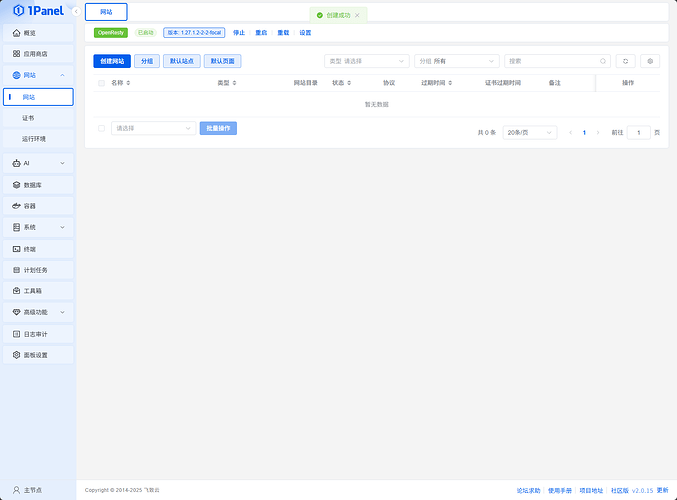The image size is (677, 500).
Task: Tick the checkbox beside batch select dropdown
Action: coord(101,128)
